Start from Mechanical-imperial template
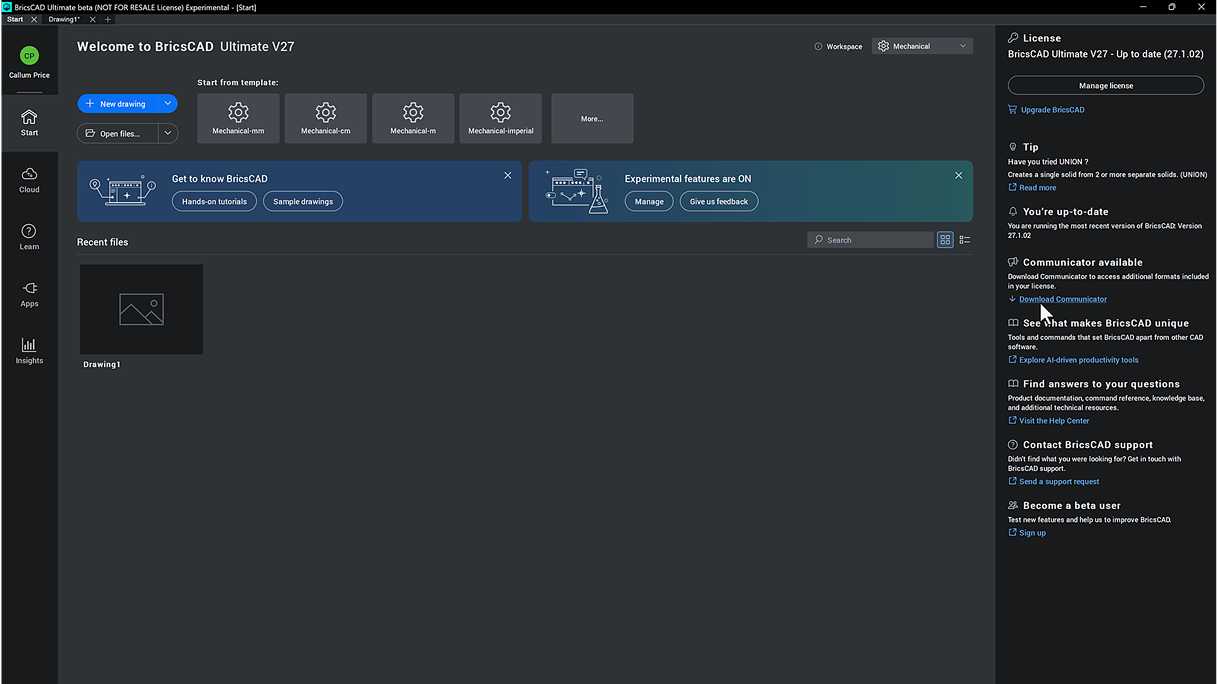The width and height of the screenshot is (1217, 684). (x=501, y=118)
